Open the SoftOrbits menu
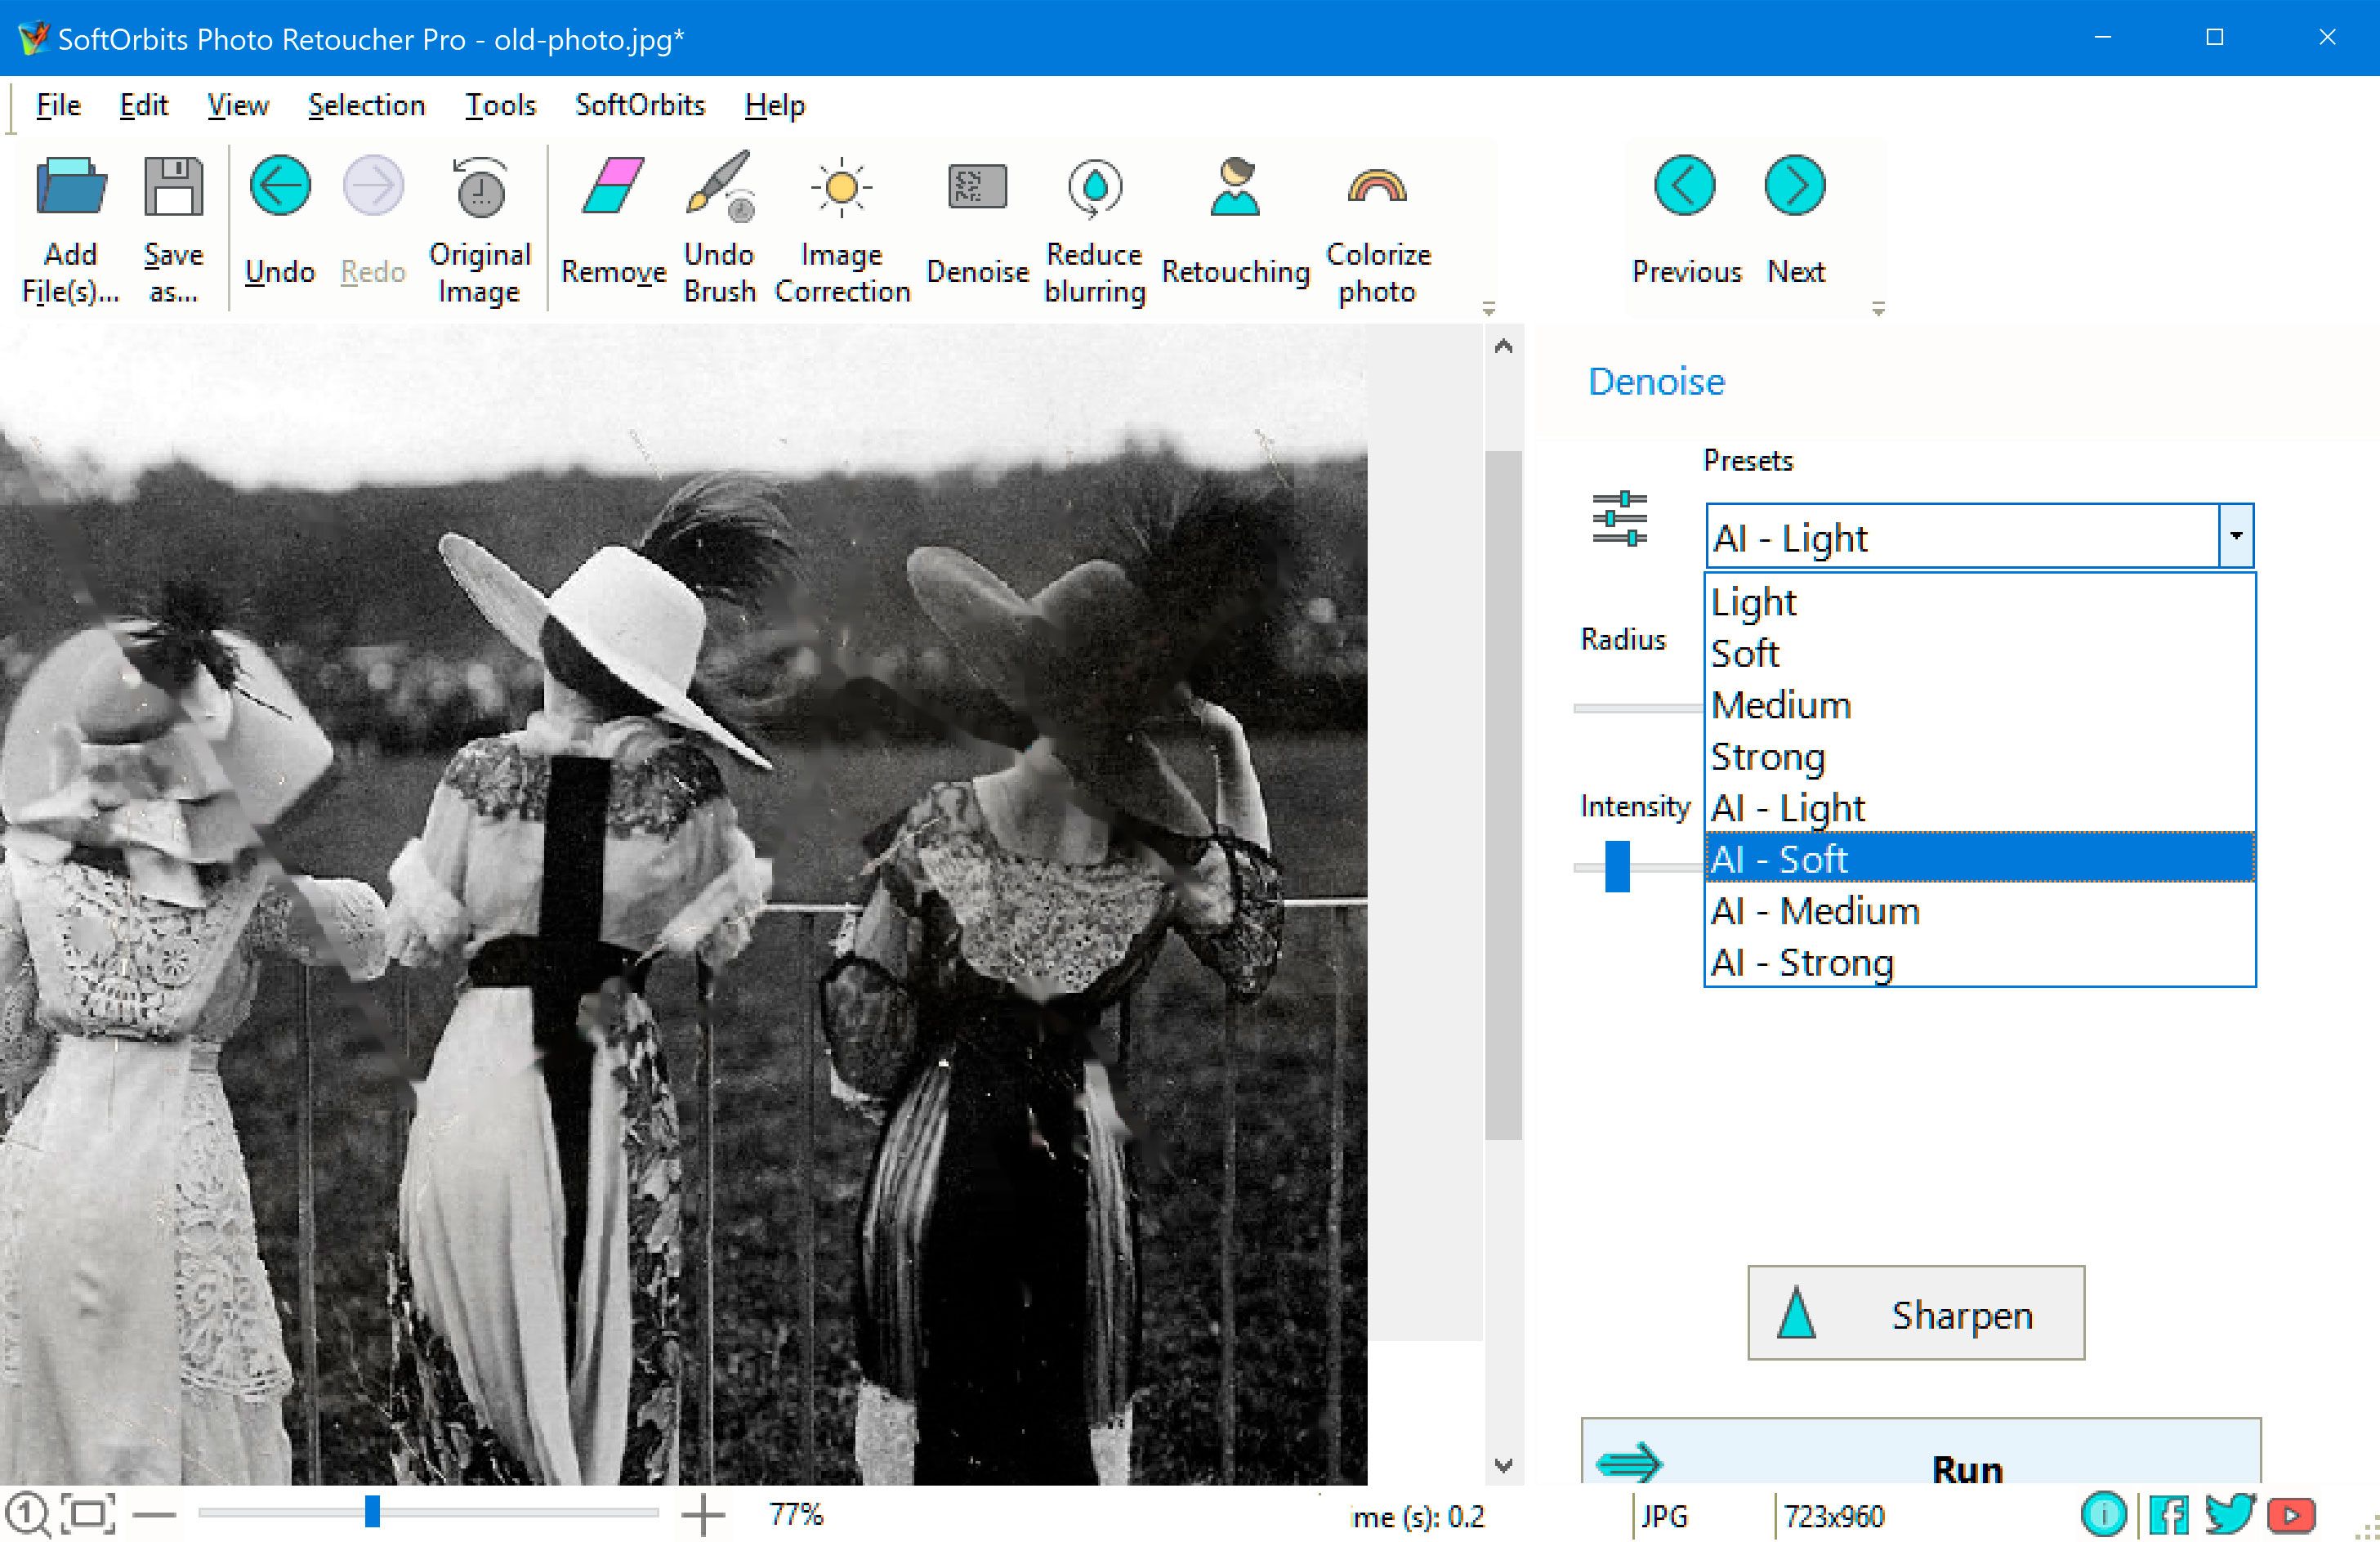Image resolution: width=2380 pixels, height=1542 pixels. coord(640,105)
